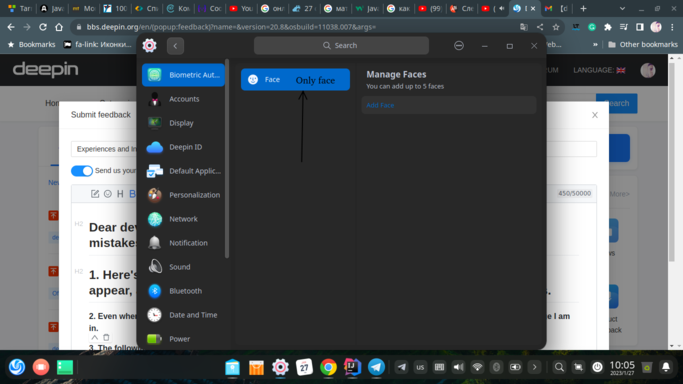
Task: Bookmark this page with star icon
Action: pos(556,27)
